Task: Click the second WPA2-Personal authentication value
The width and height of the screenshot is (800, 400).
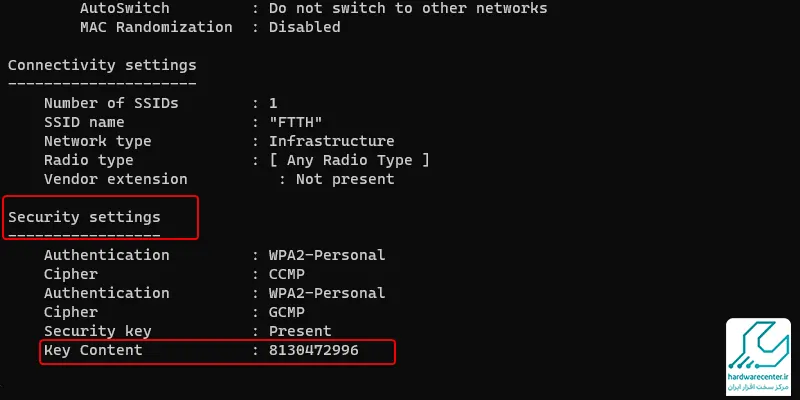Action: click(x=327, y=293)
